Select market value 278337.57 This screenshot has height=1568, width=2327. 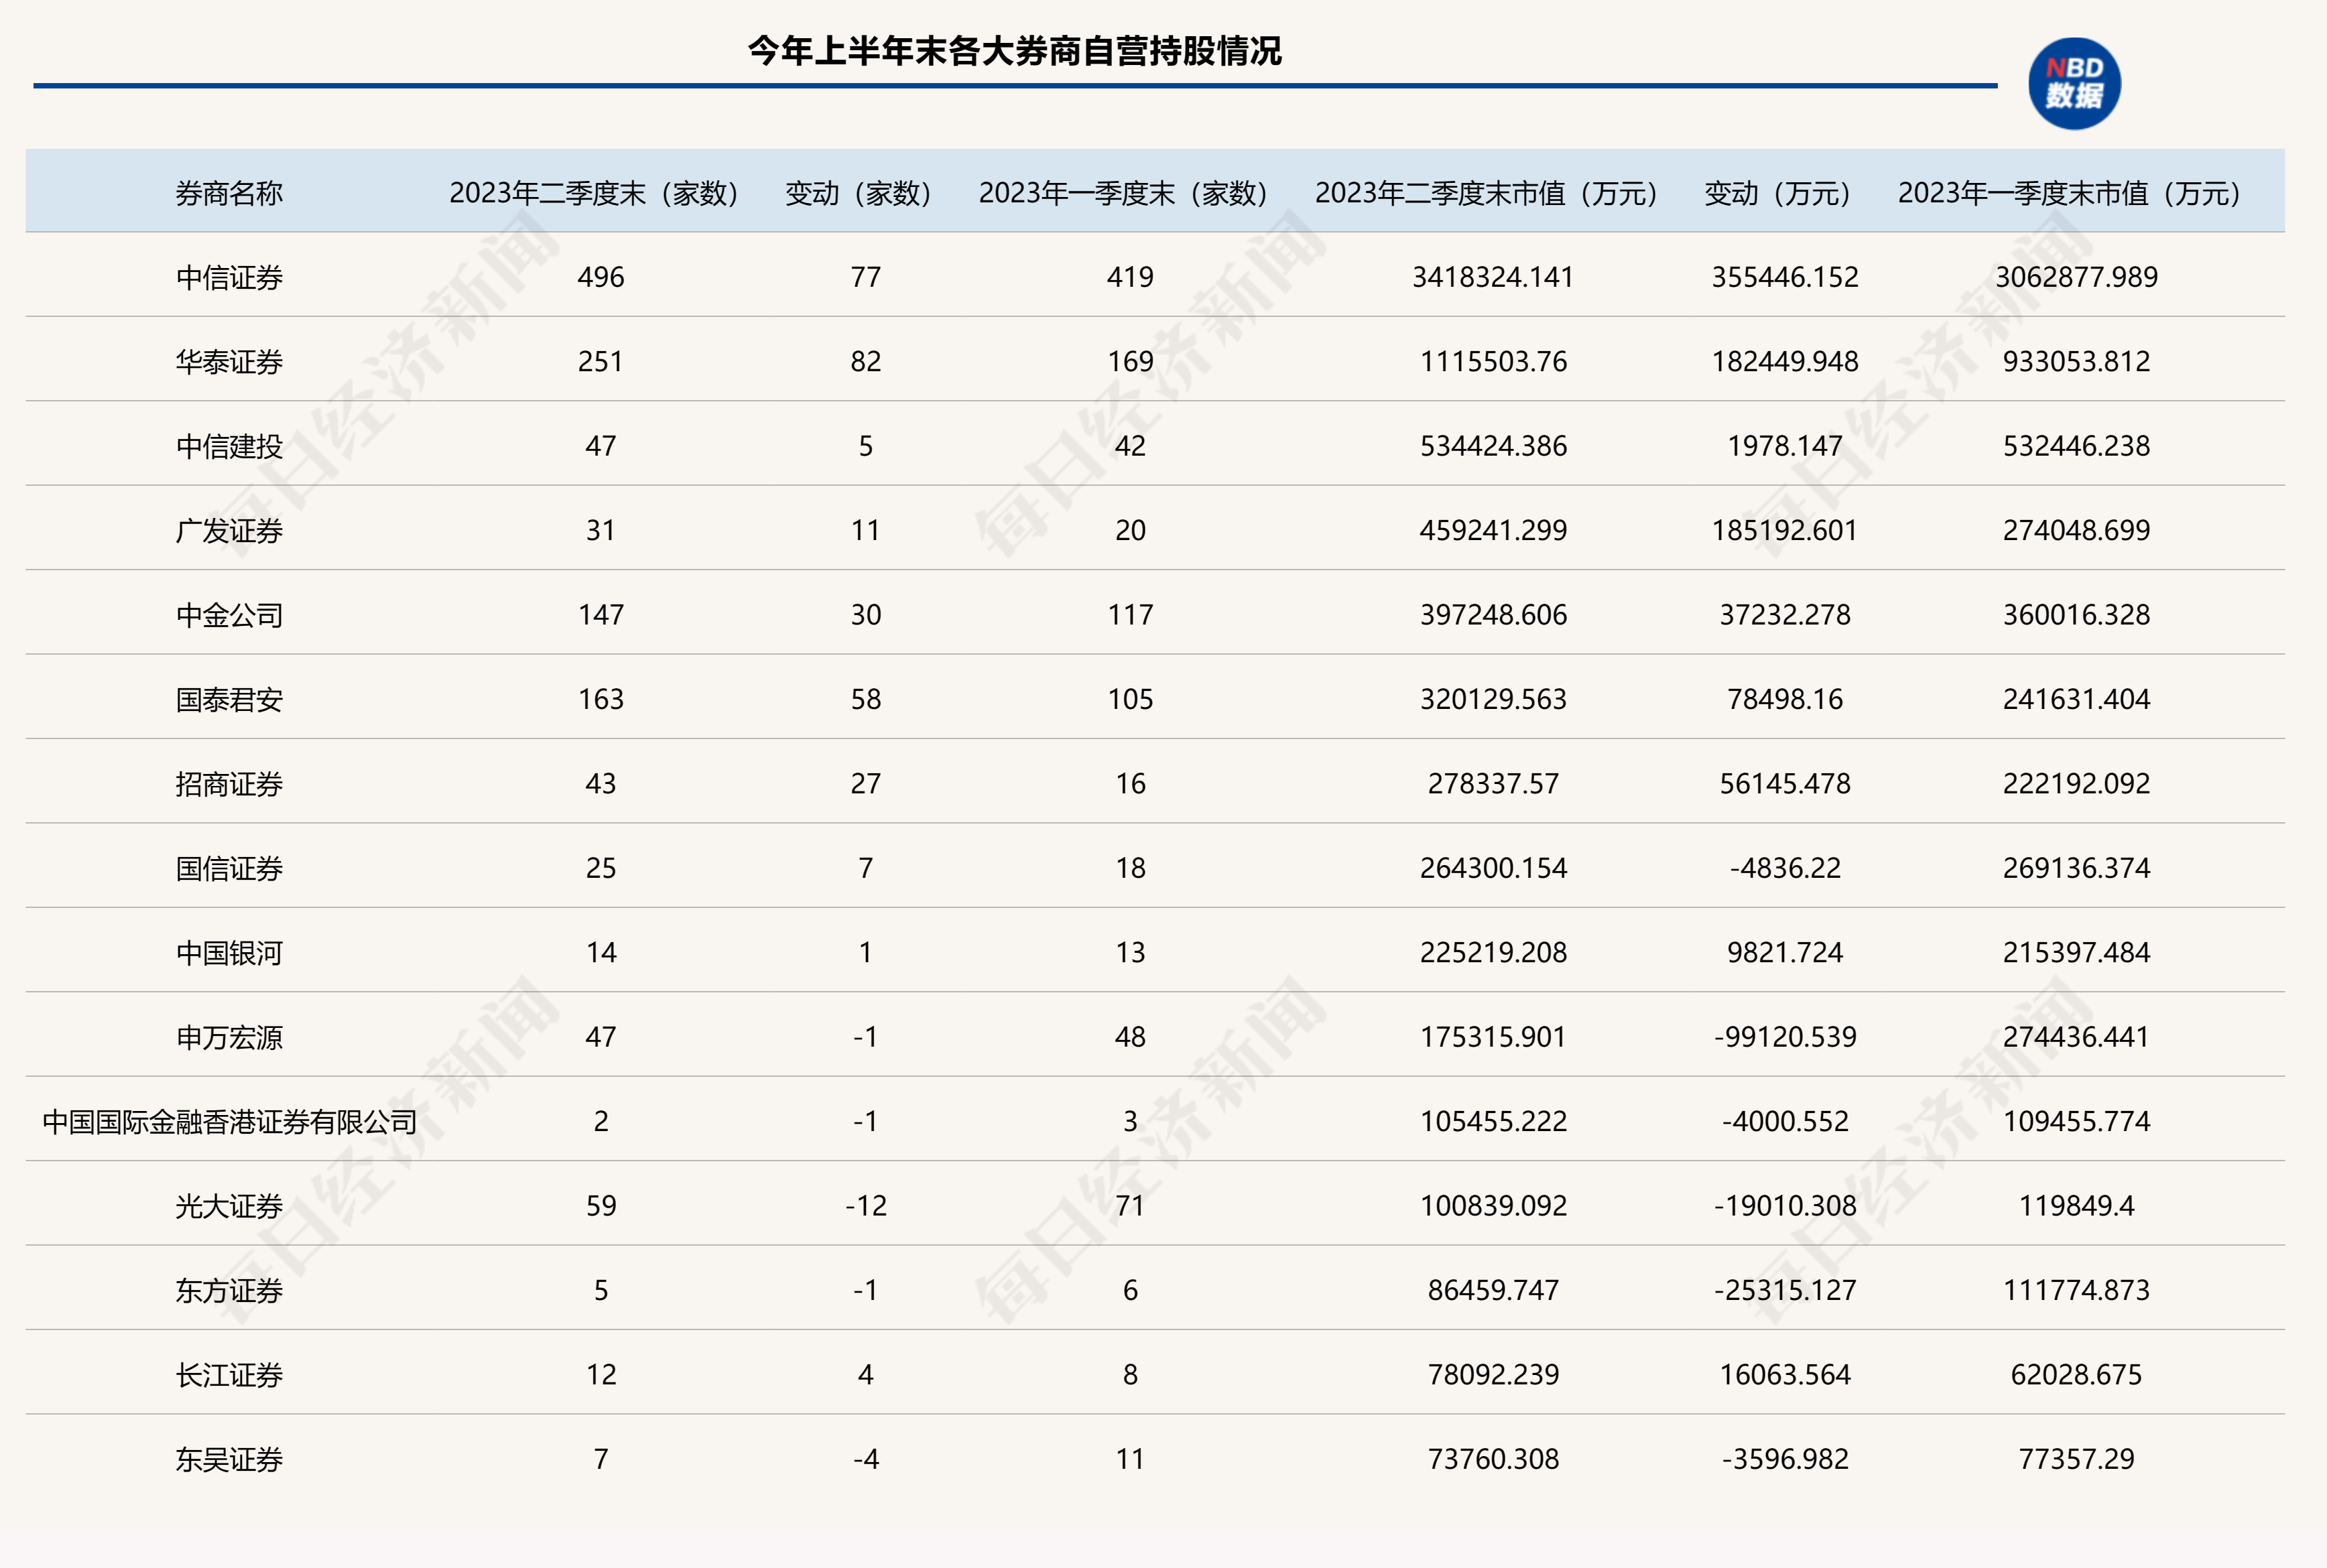1493,784
